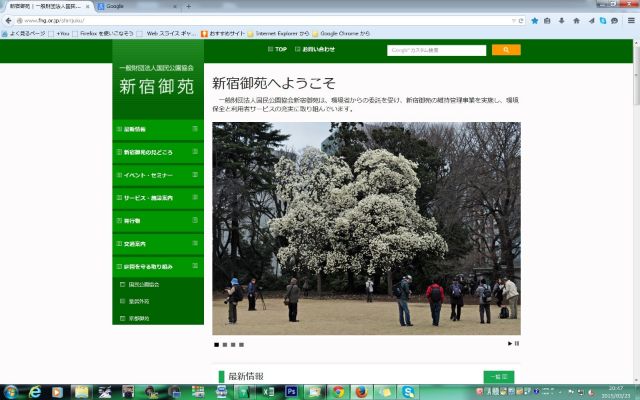Play the image slideshow

(510, 343)
